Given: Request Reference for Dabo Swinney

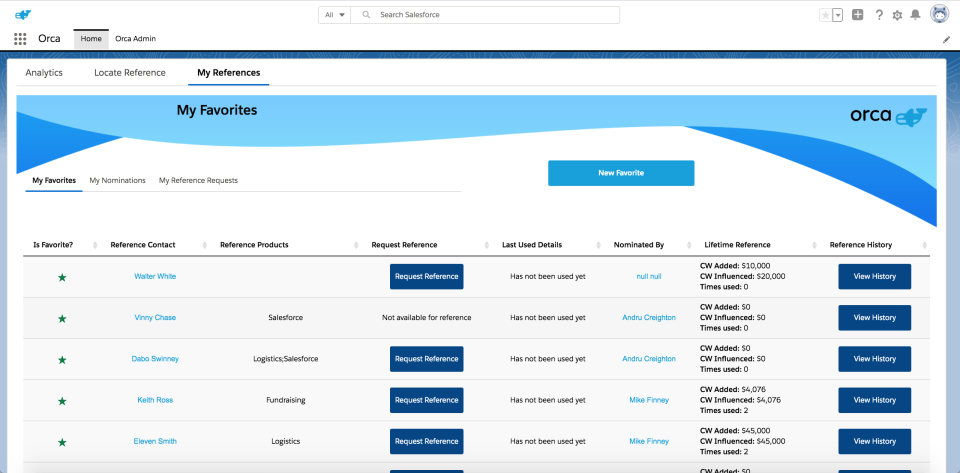Looking at the screenshot, I should [427, 359].
